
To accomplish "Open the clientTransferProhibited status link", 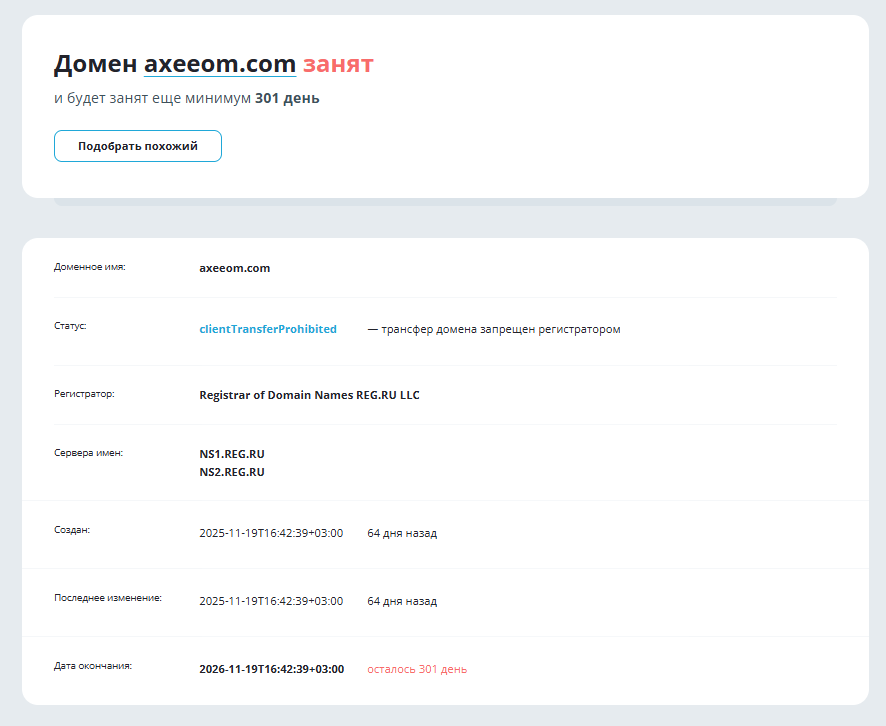I will (268, 328).
